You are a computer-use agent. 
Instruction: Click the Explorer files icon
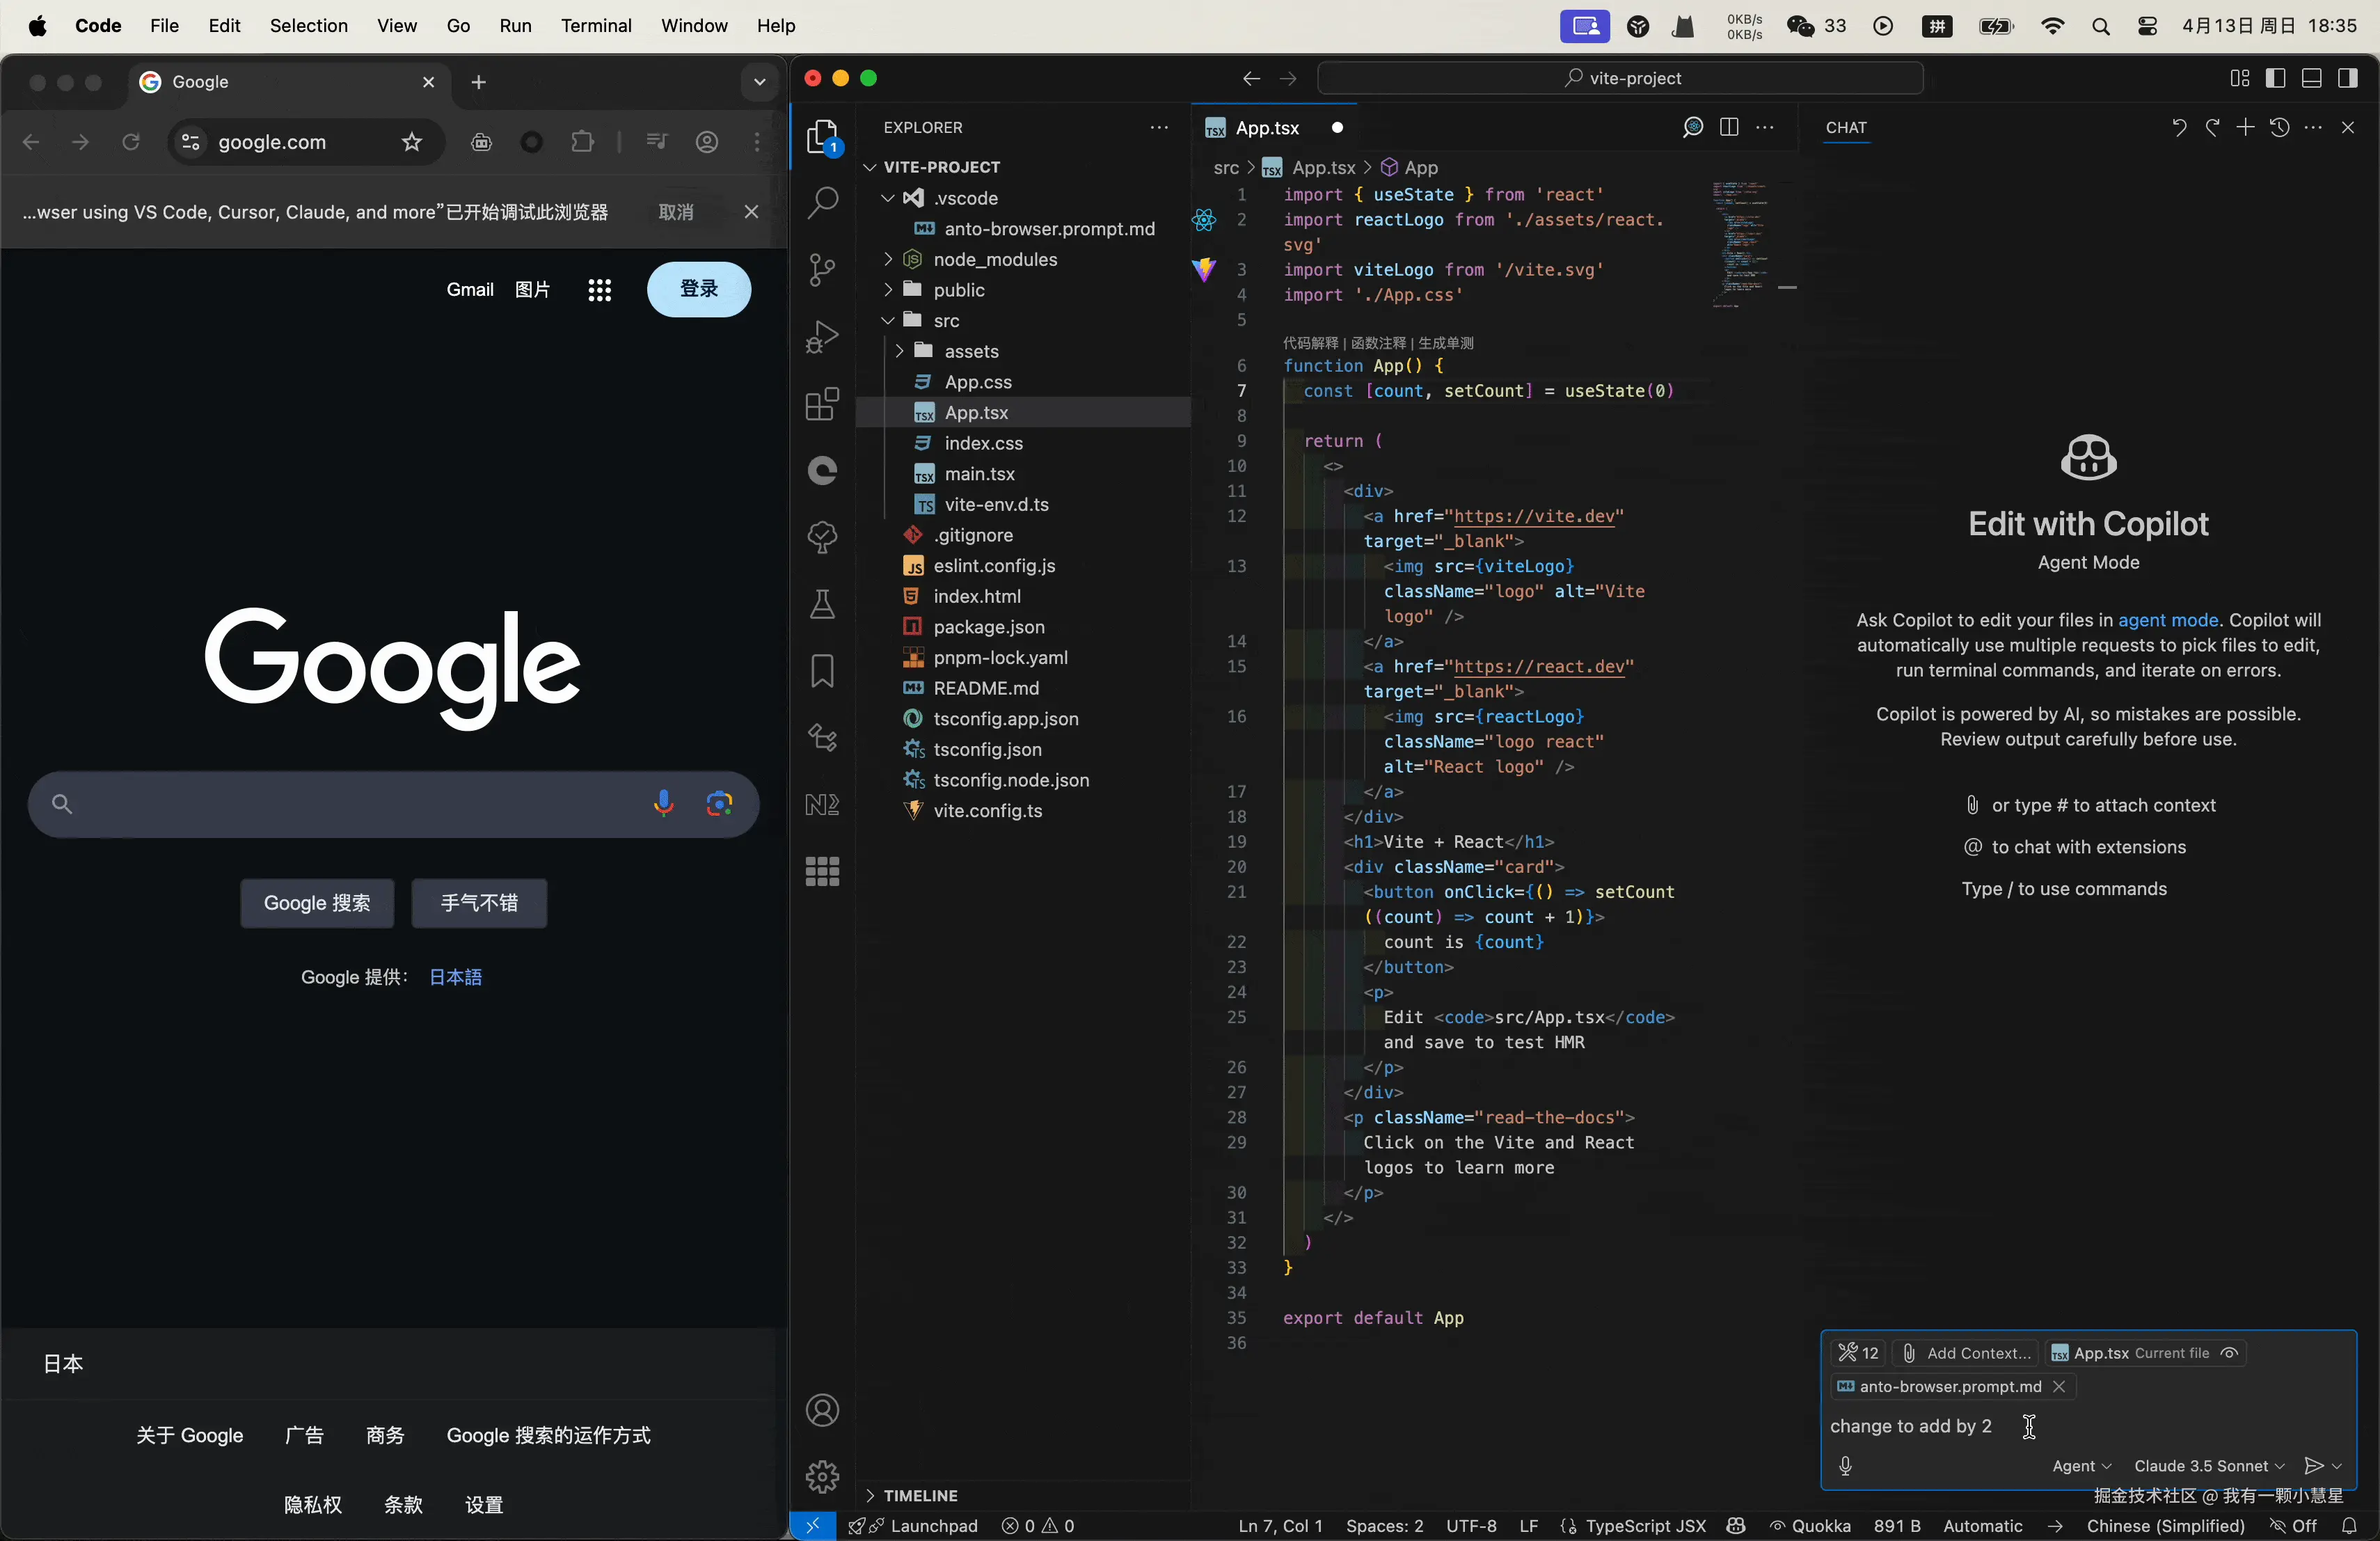[x=822, y=137]
